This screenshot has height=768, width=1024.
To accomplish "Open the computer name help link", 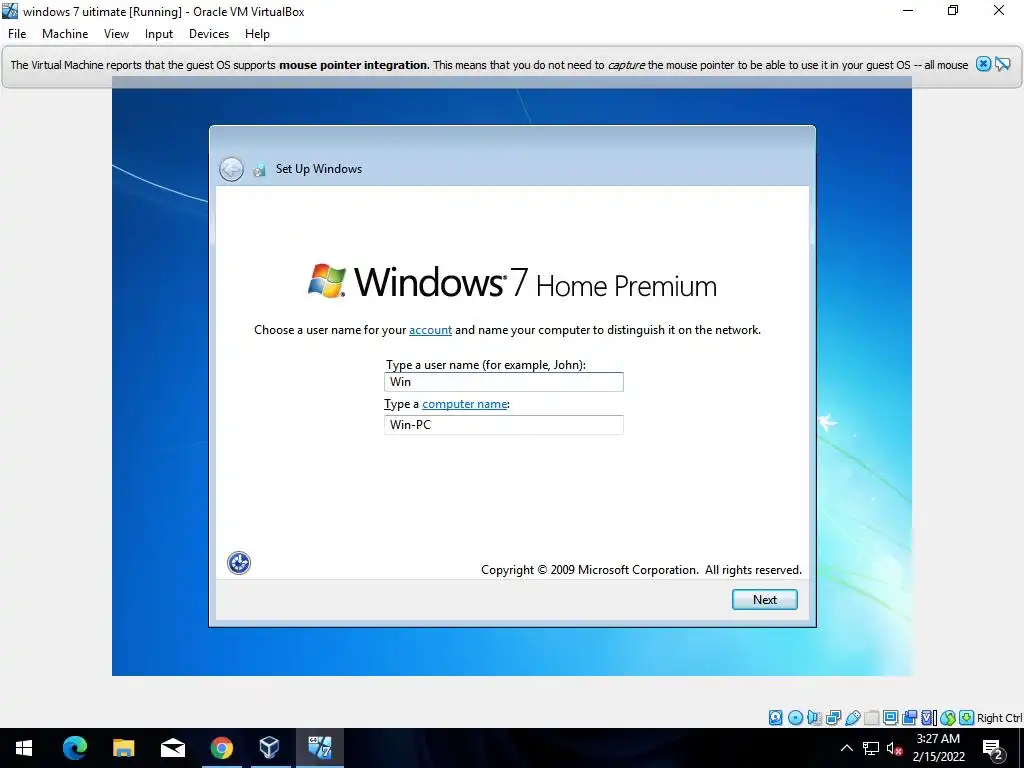I will coord(464,404).
